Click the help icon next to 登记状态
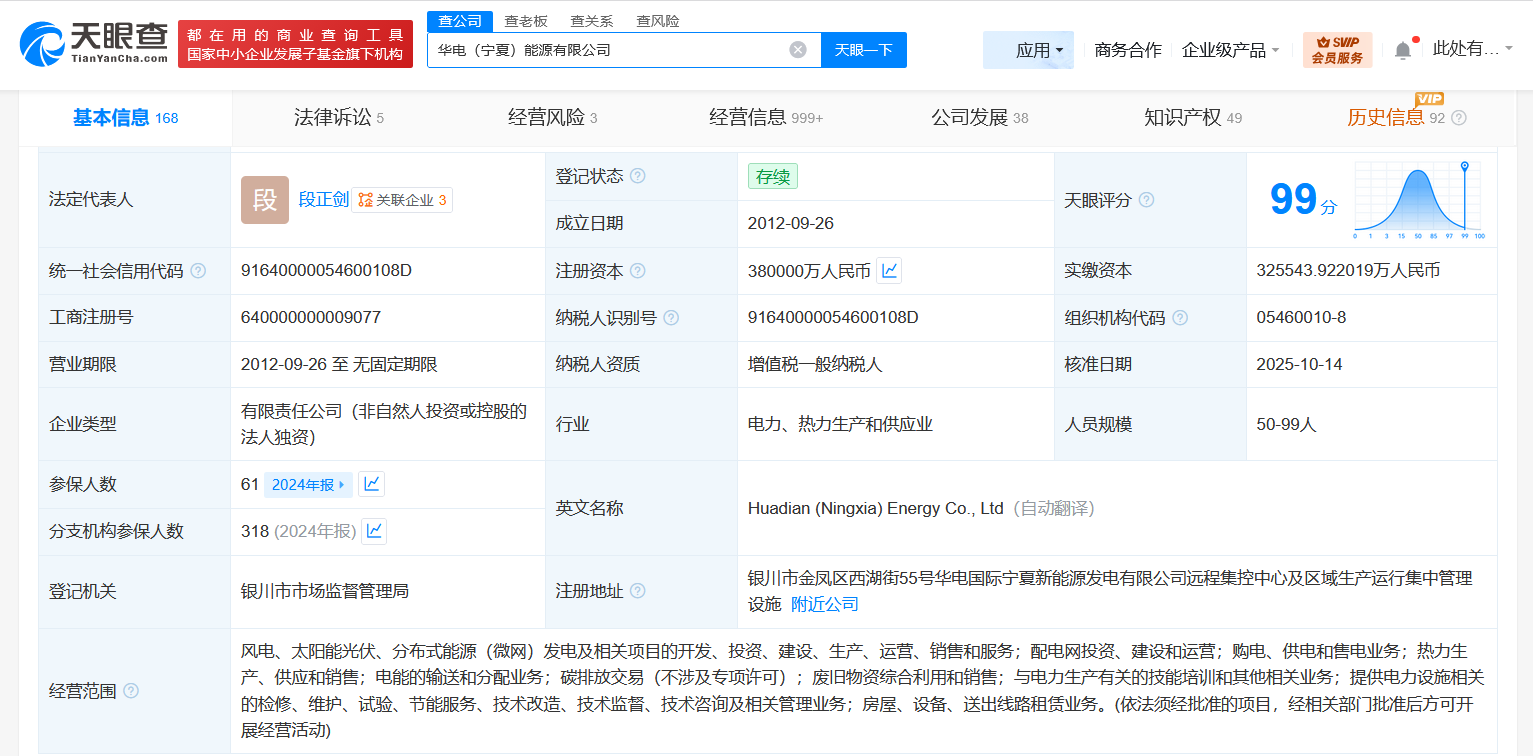 pos(639,175)
